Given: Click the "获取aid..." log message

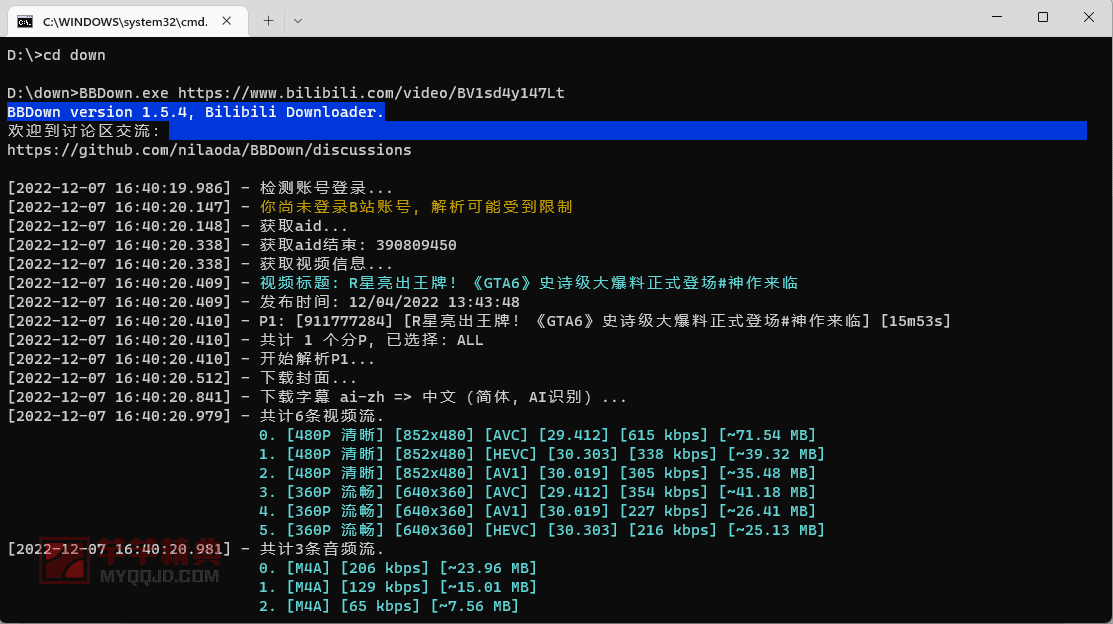Looking at the screenshot, I should 304,226.
